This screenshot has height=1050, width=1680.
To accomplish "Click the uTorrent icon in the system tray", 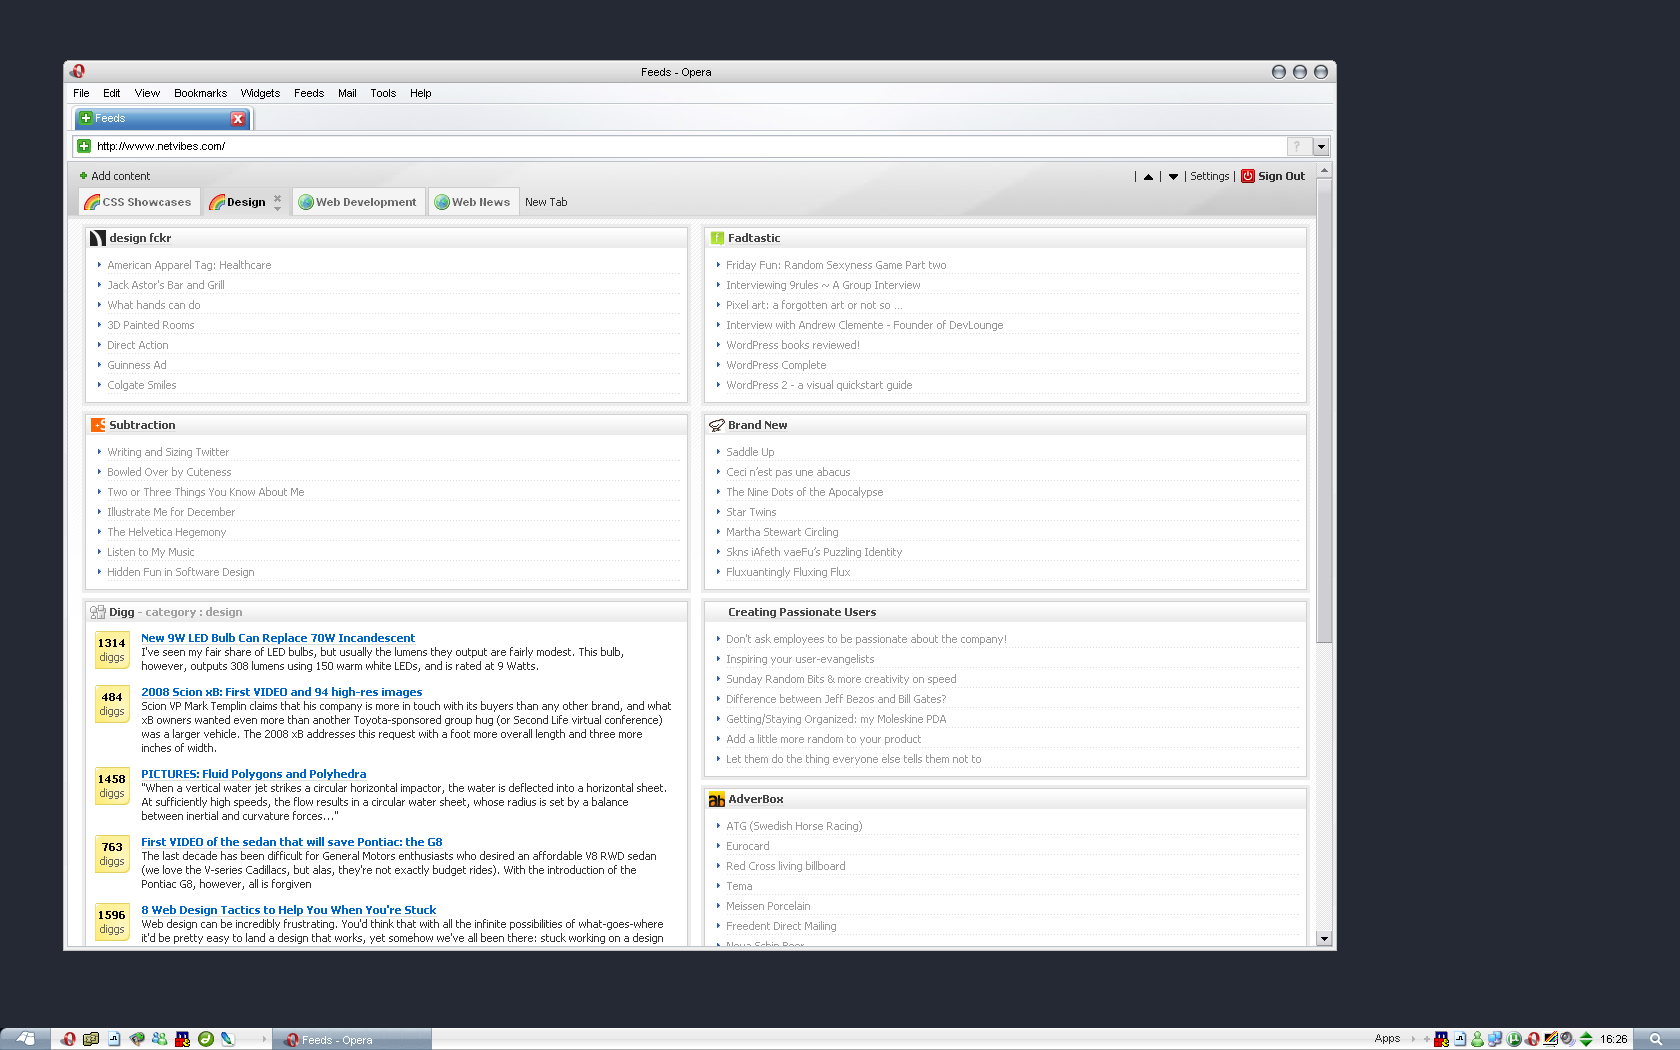I will [1515, 1039].
